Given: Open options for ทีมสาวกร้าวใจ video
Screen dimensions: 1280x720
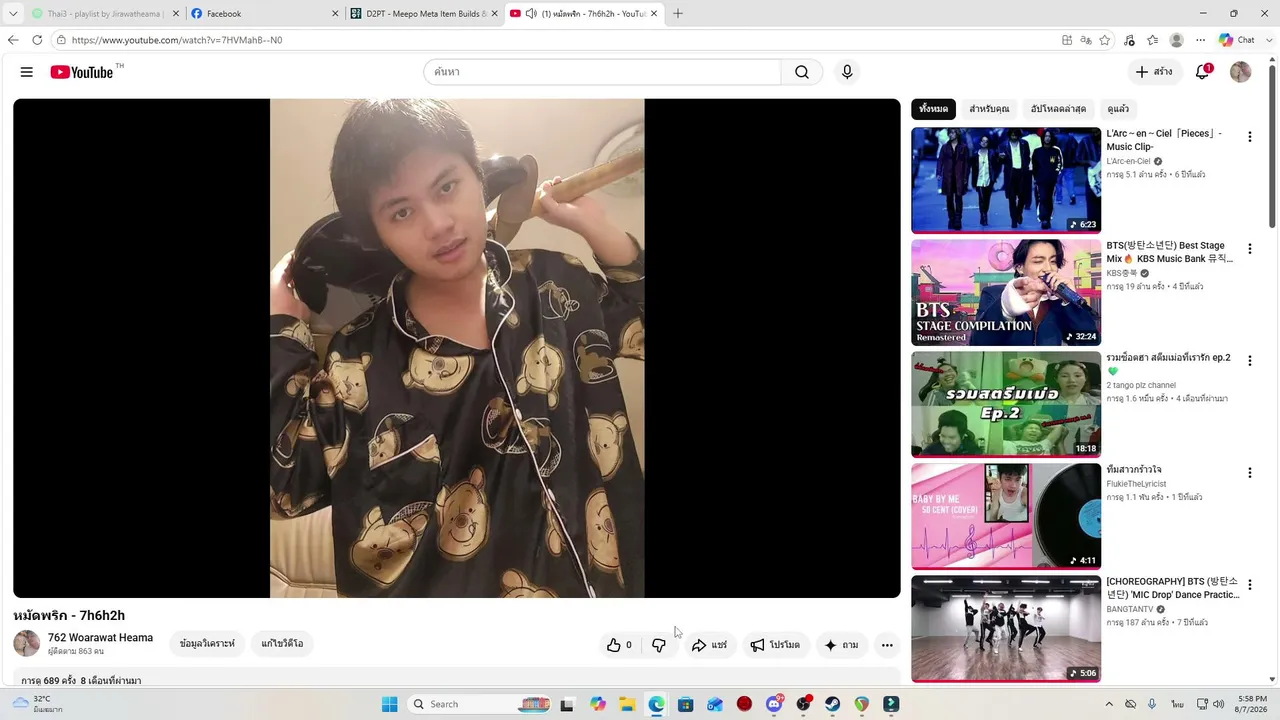Looking at the screenshot, I should (1249, 473).
